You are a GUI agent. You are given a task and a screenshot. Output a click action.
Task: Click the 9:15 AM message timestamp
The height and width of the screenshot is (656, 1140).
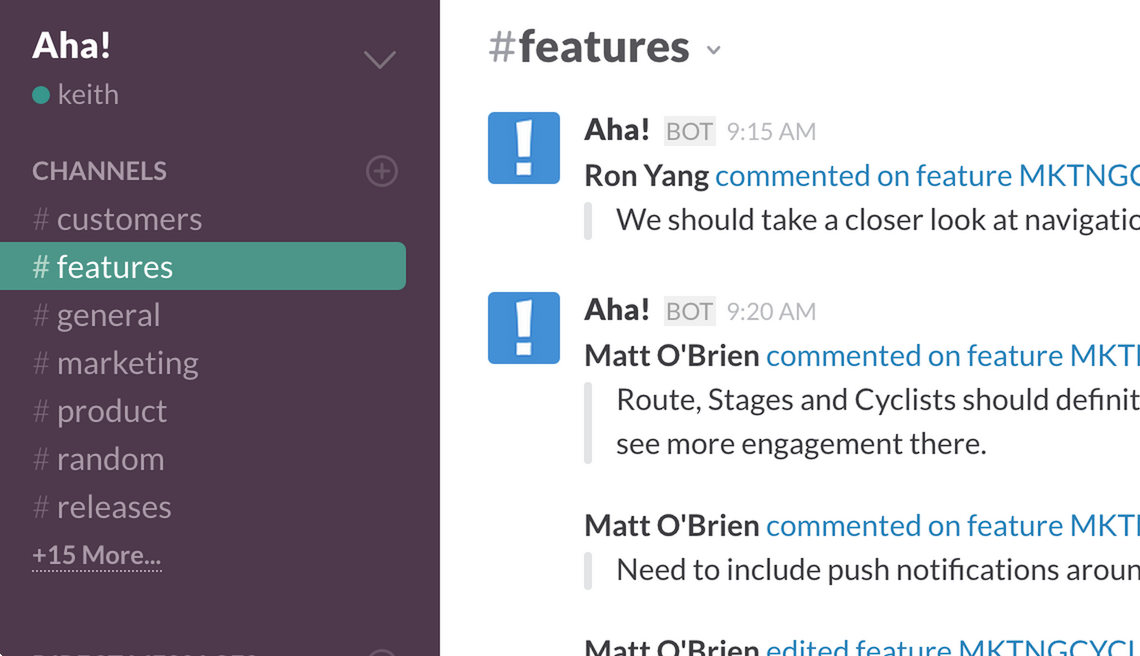(771, 132)
